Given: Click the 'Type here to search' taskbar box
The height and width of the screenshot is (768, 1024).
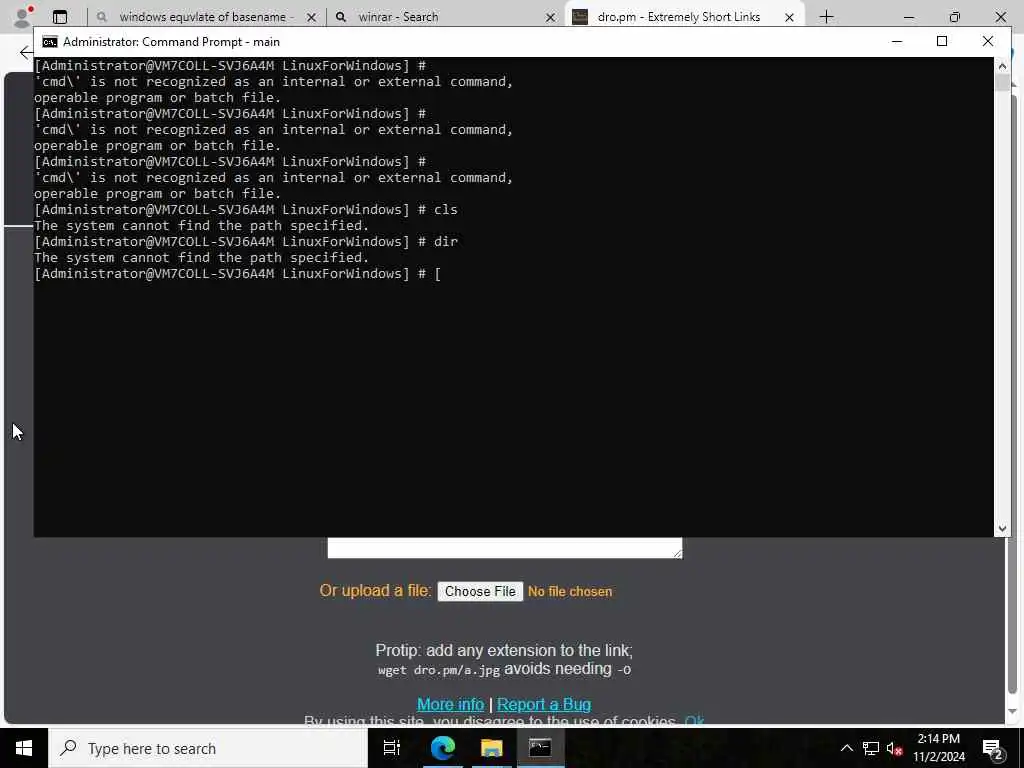Looking at the screenshot, I should tap(208, 748).
